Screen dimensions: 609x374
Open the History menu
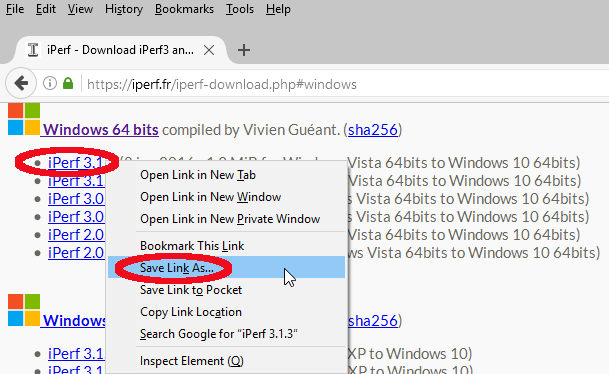coord(124,9)
